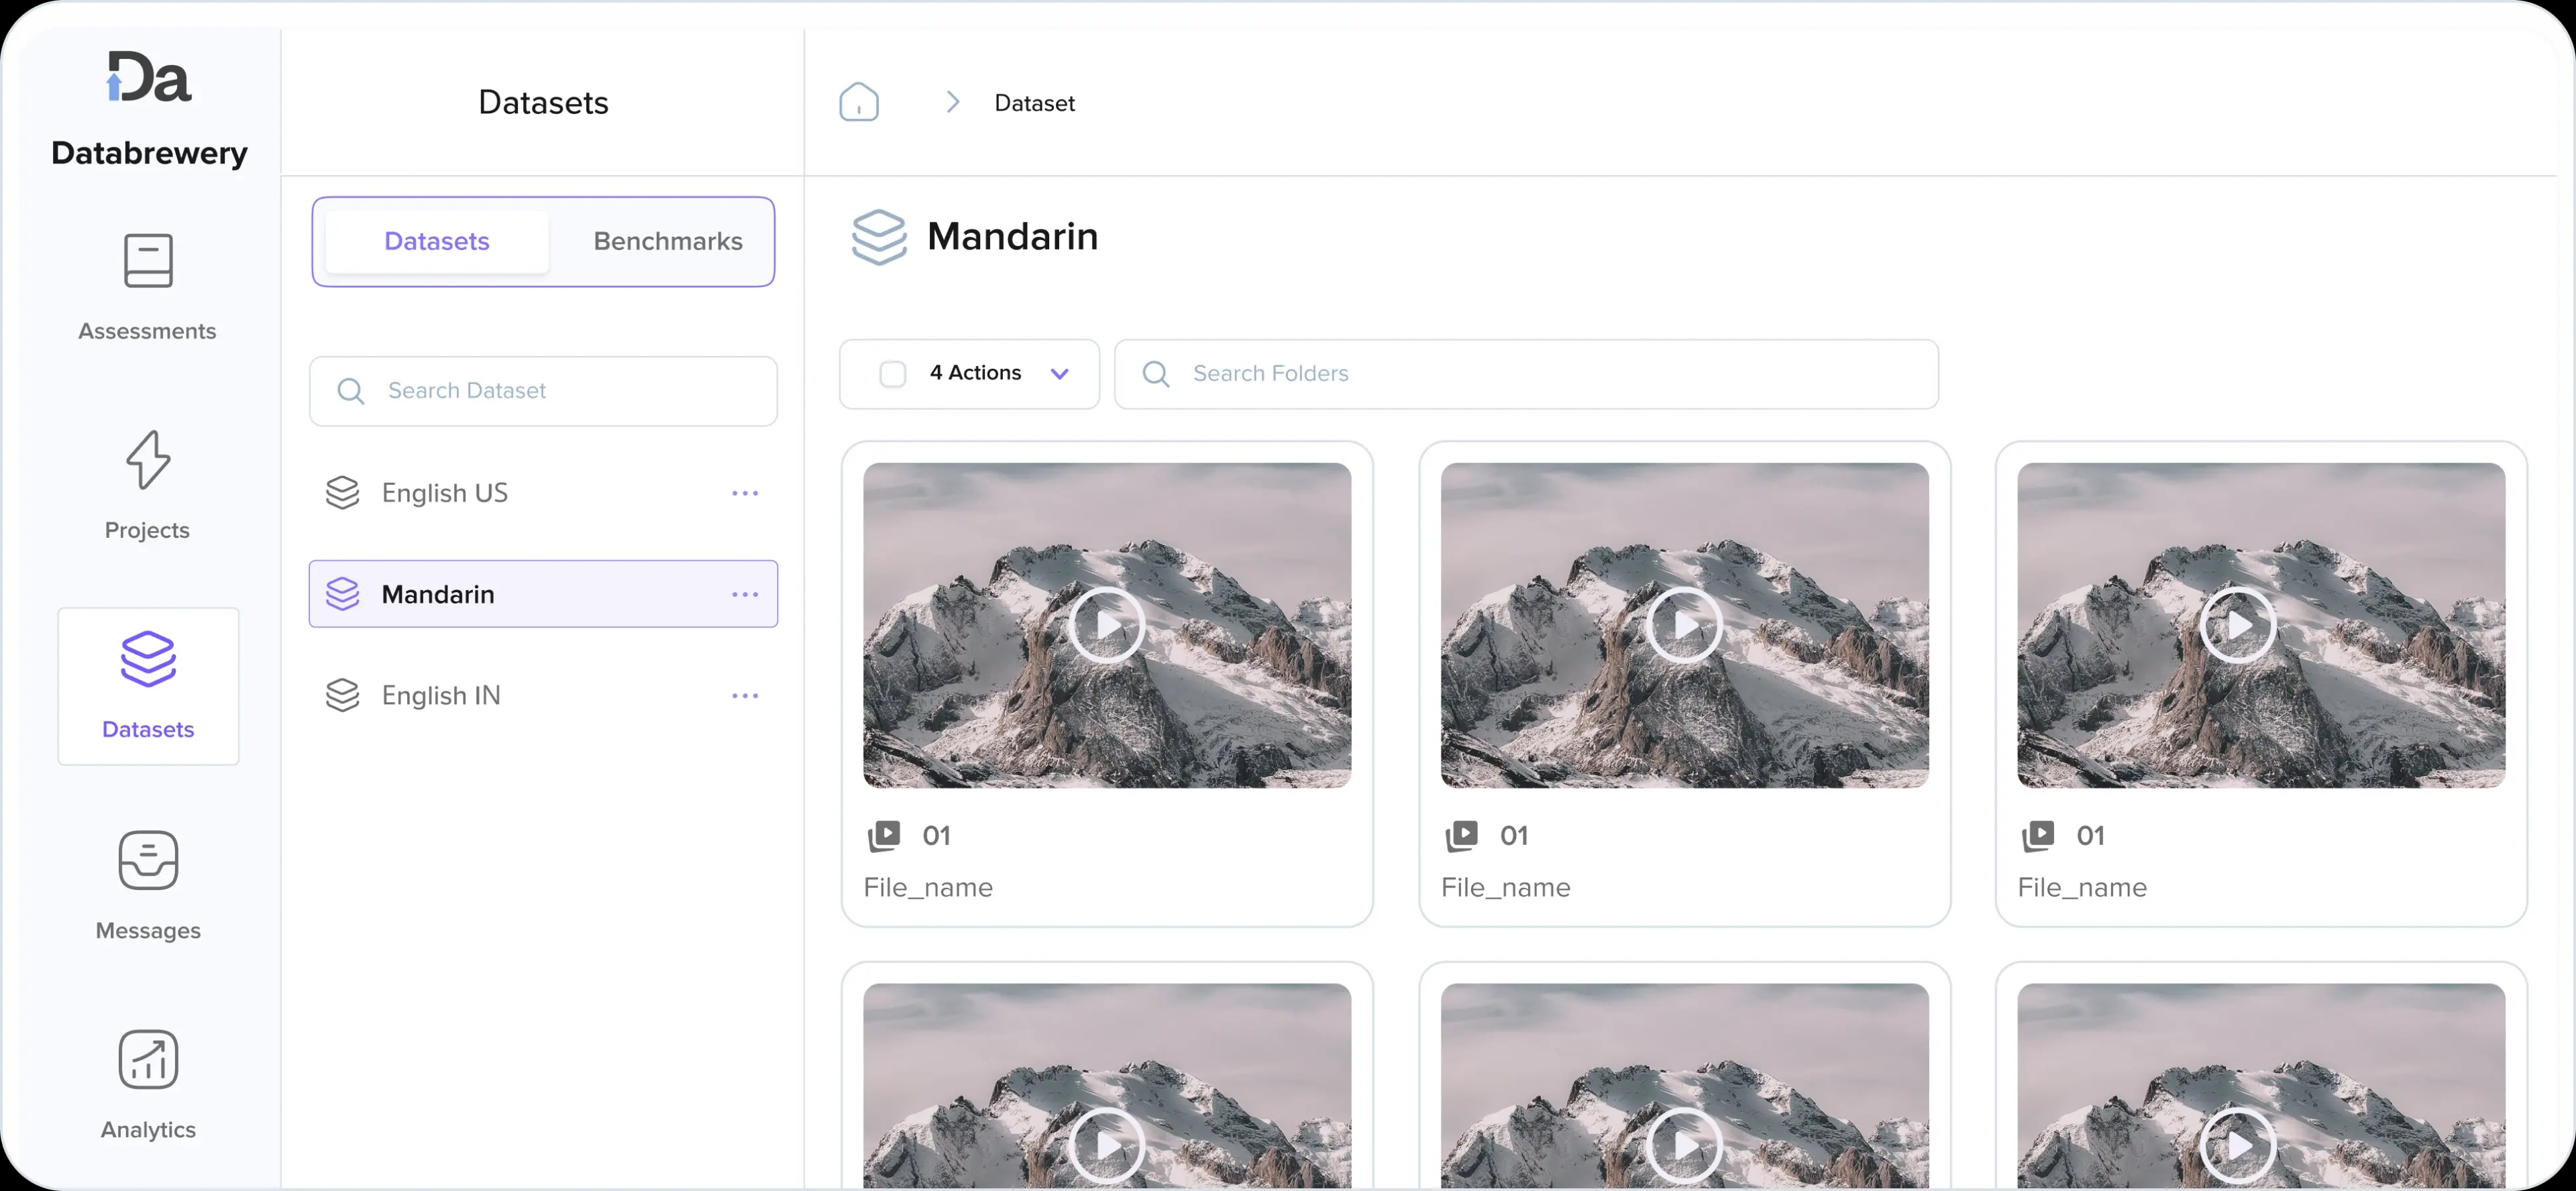Open the Assessments sidebar icon

point(148,260)
